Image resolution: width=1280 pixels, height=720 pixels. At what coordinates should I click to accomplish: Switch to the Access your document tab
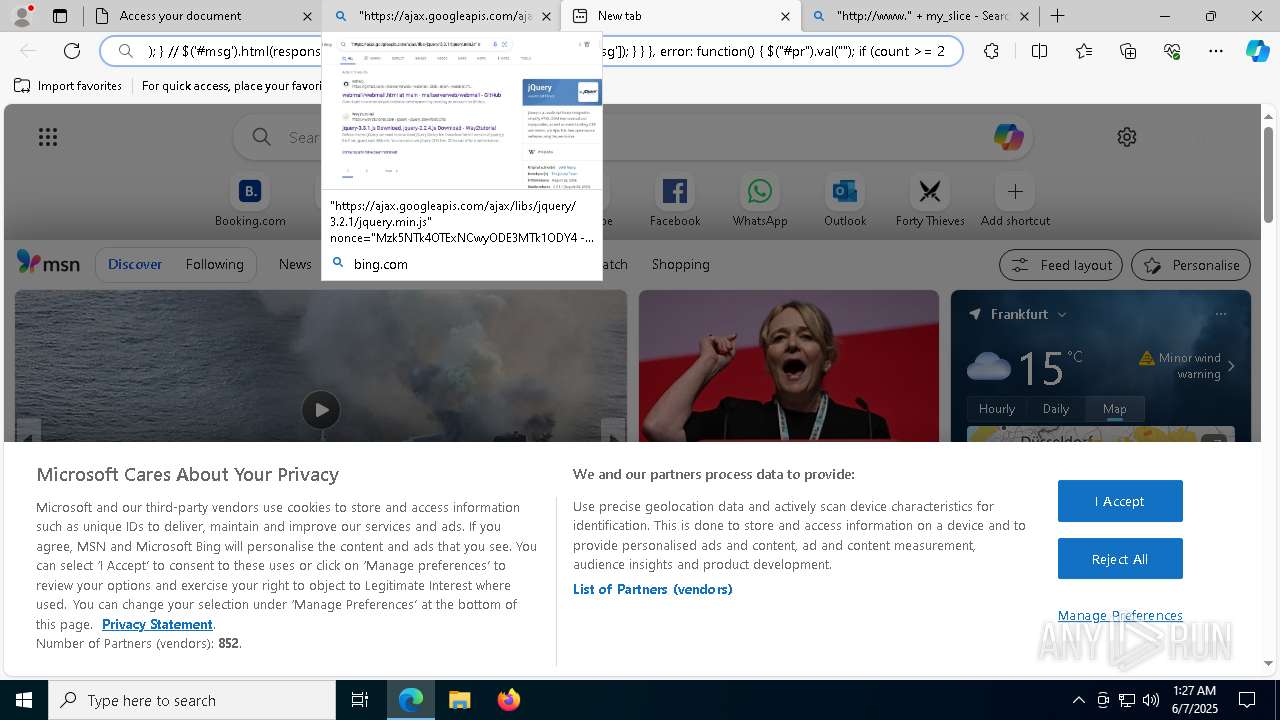pos(202,16)
